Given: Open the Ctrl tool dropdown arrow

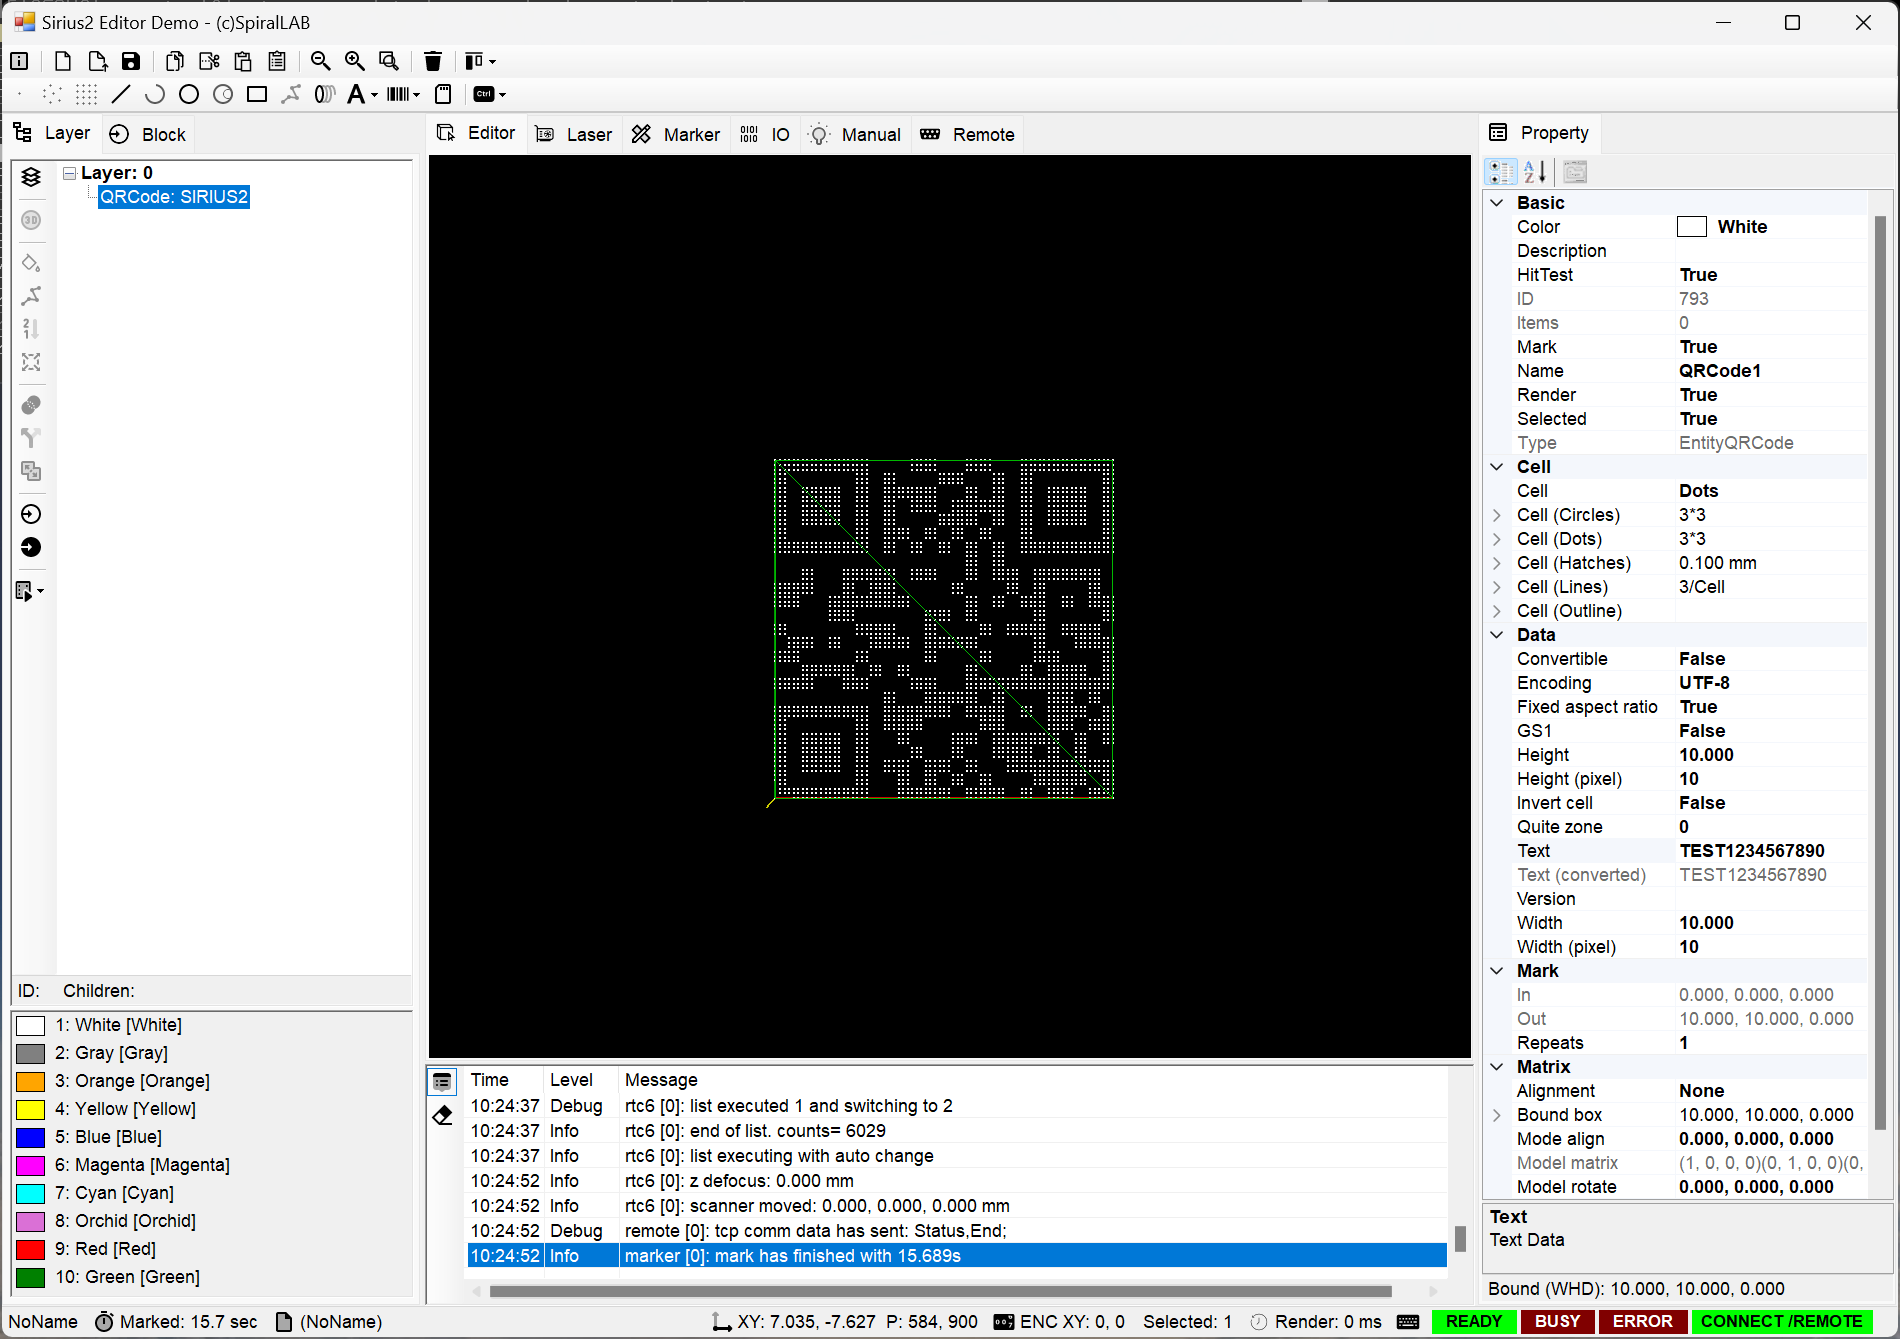Looking at the screenshot, I should 502,95.
